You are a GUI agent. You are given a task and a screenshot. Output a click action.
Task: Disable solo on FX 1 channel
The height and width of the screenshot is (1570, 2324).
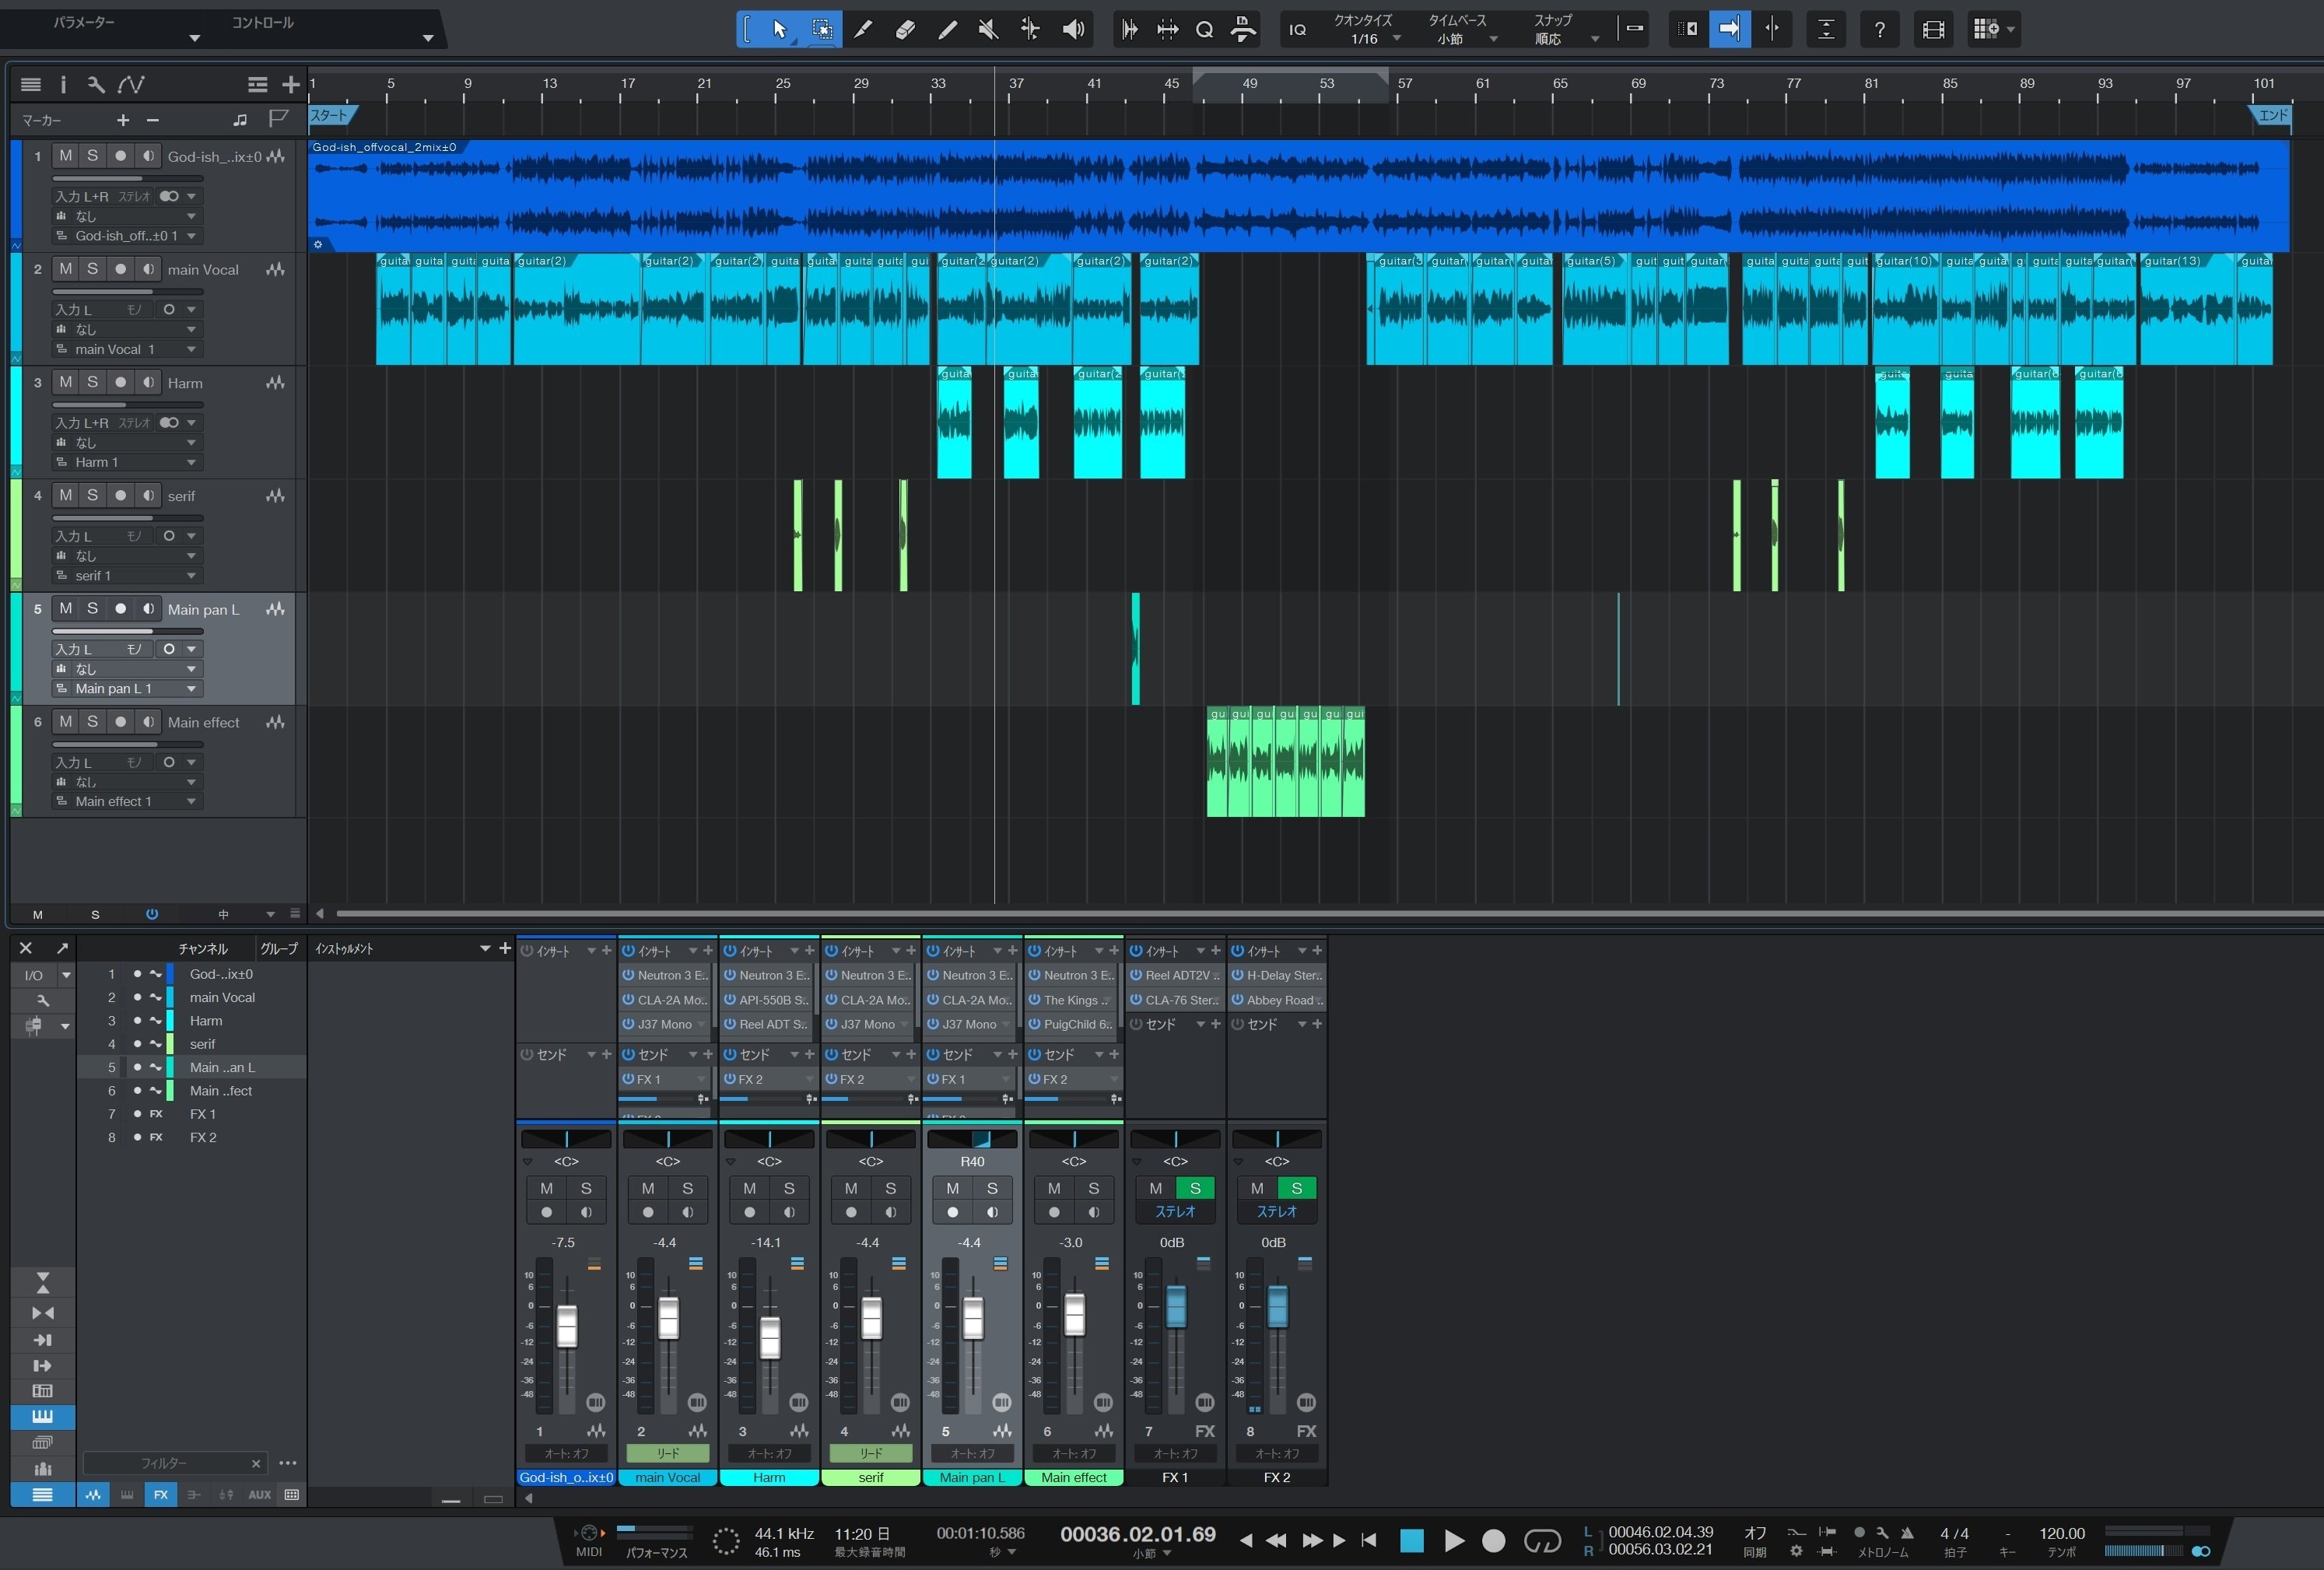[1194, 1188]
